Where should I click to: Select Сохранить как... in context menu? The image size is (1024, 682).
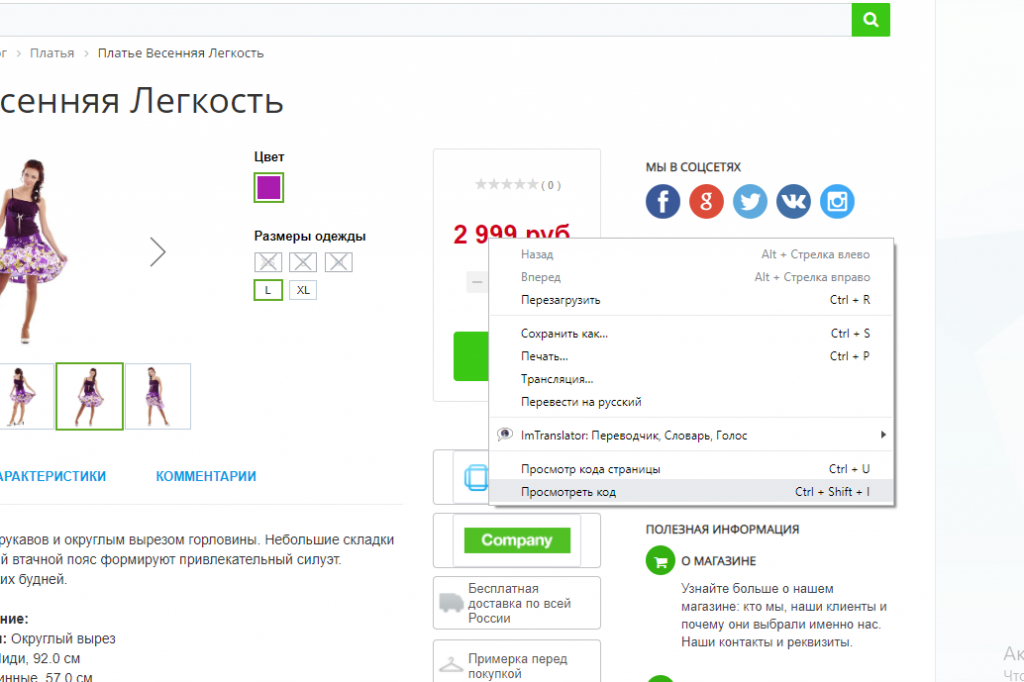pyautogui.click(x=691, y=334)
